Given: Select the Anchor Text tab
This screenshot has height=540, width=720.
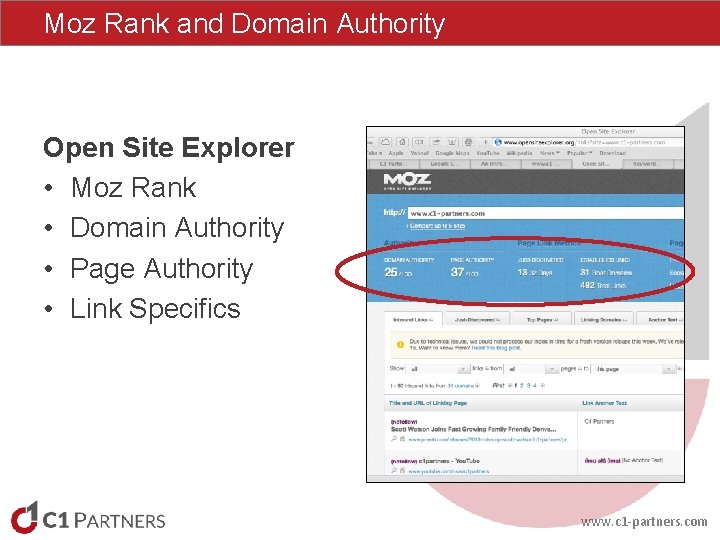Looking at the screenshot, I should click(661, 320).
